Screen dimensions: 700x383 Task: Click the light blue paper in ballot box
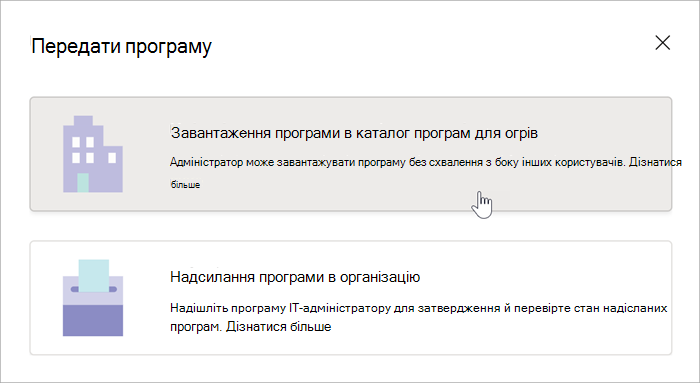94,276
